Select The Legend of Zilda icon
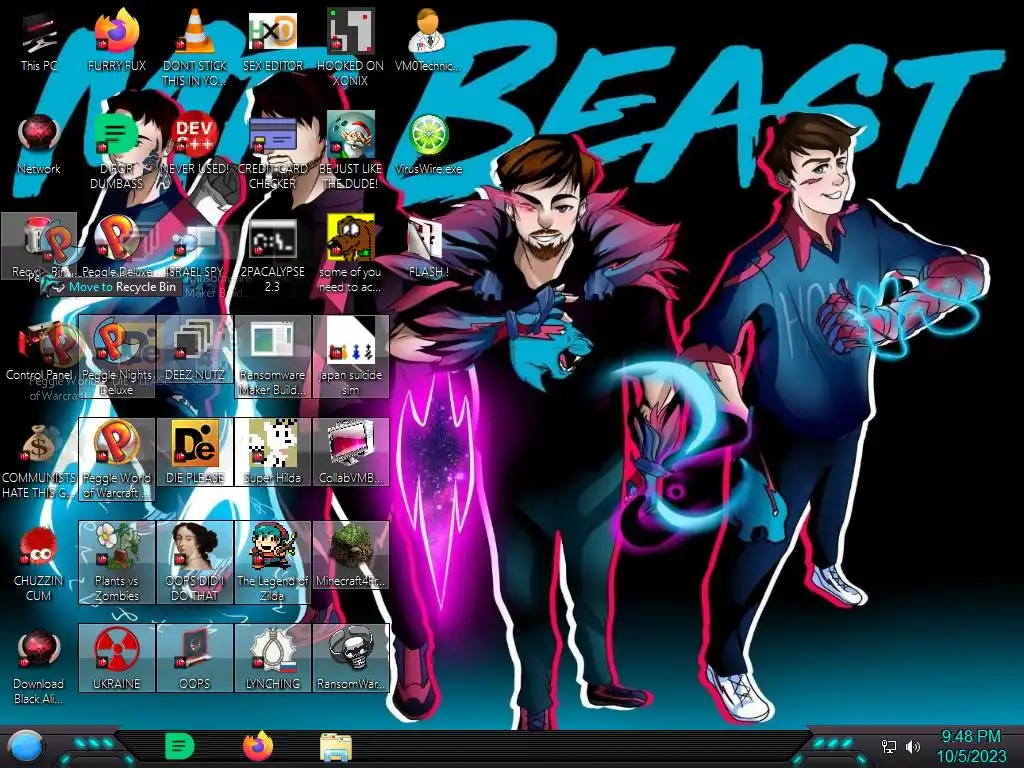 click(272, 562)
